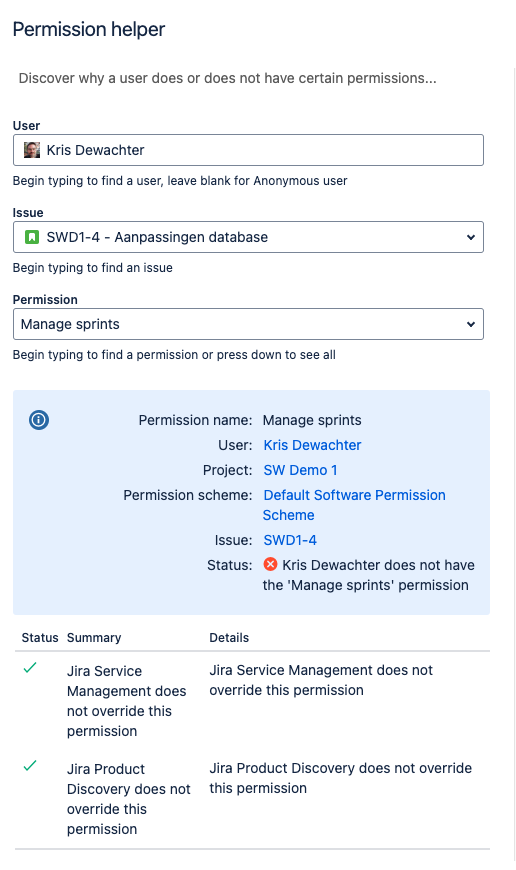Click the blue info icon in results panel
The image size is (516, 870).
[39, 420]
